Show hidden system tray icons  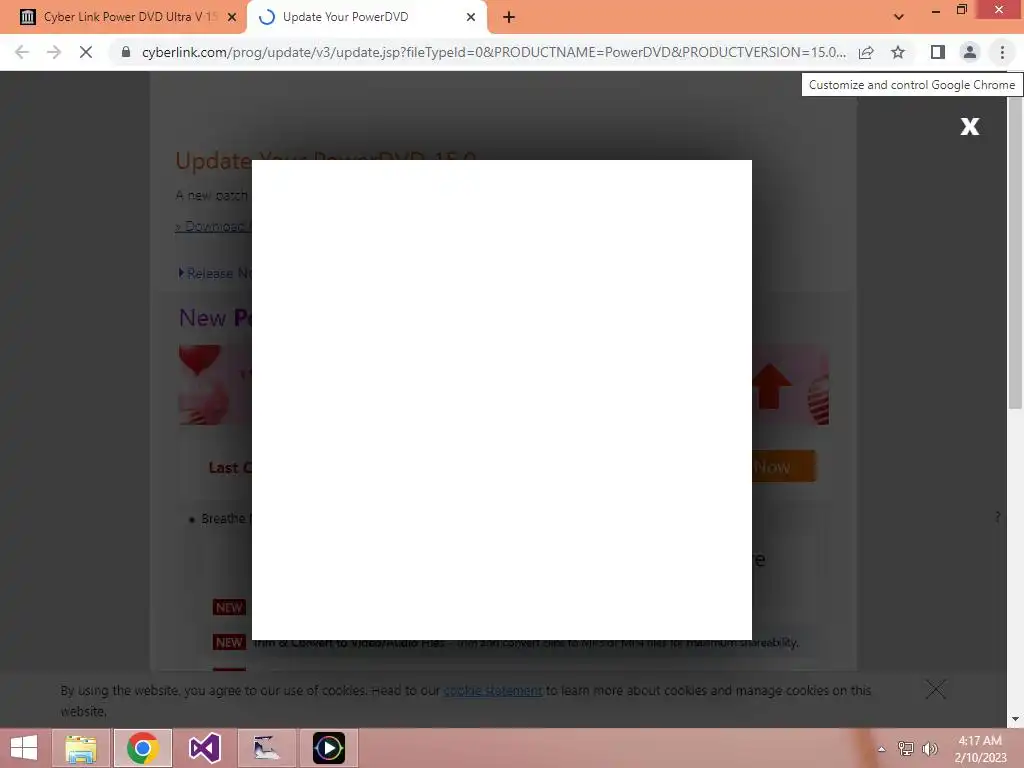(882, 748)
